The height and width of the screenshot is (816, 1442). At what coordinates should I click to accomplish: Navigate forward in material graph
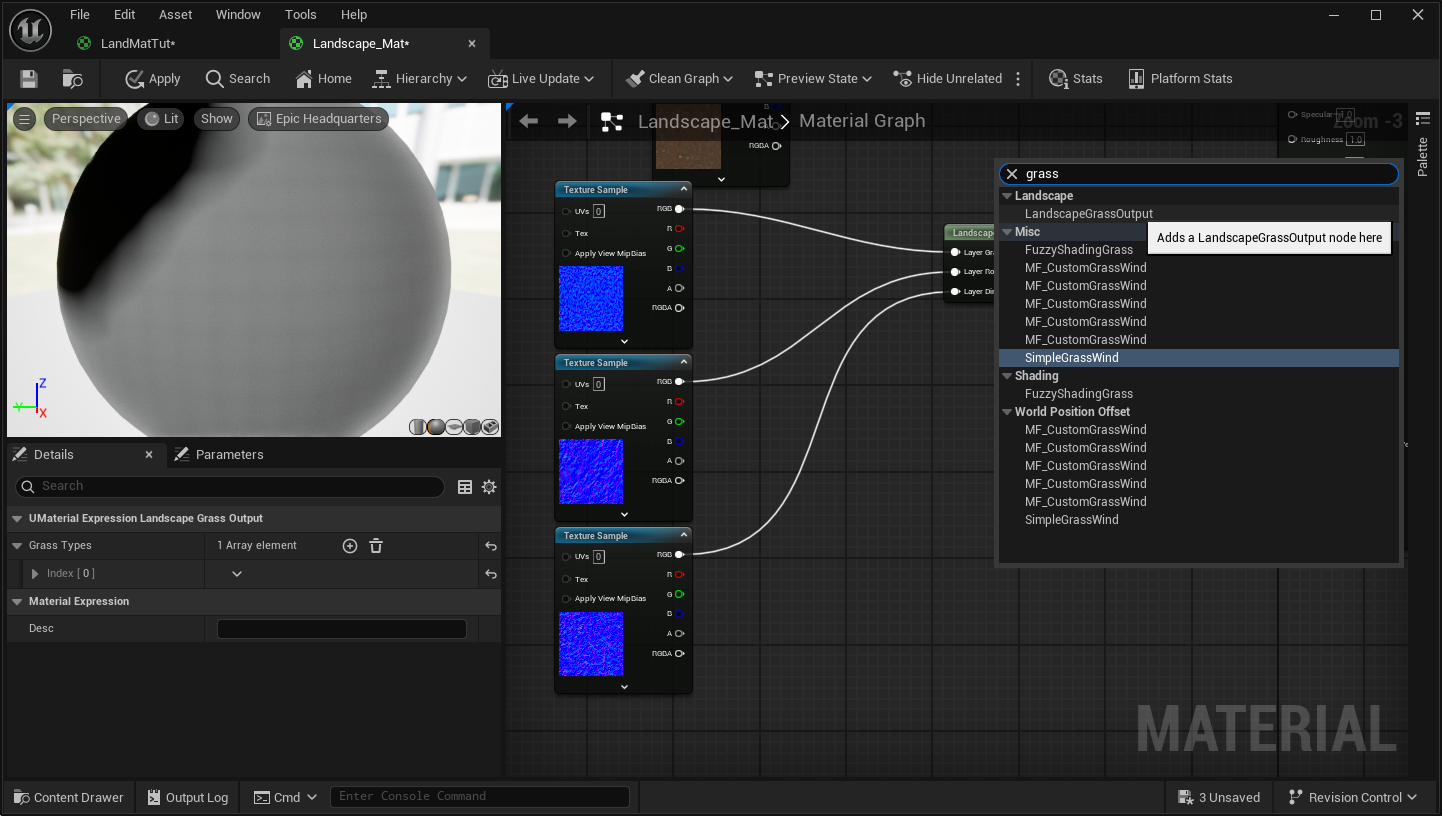pyautogui.click(x=567, y=121)
